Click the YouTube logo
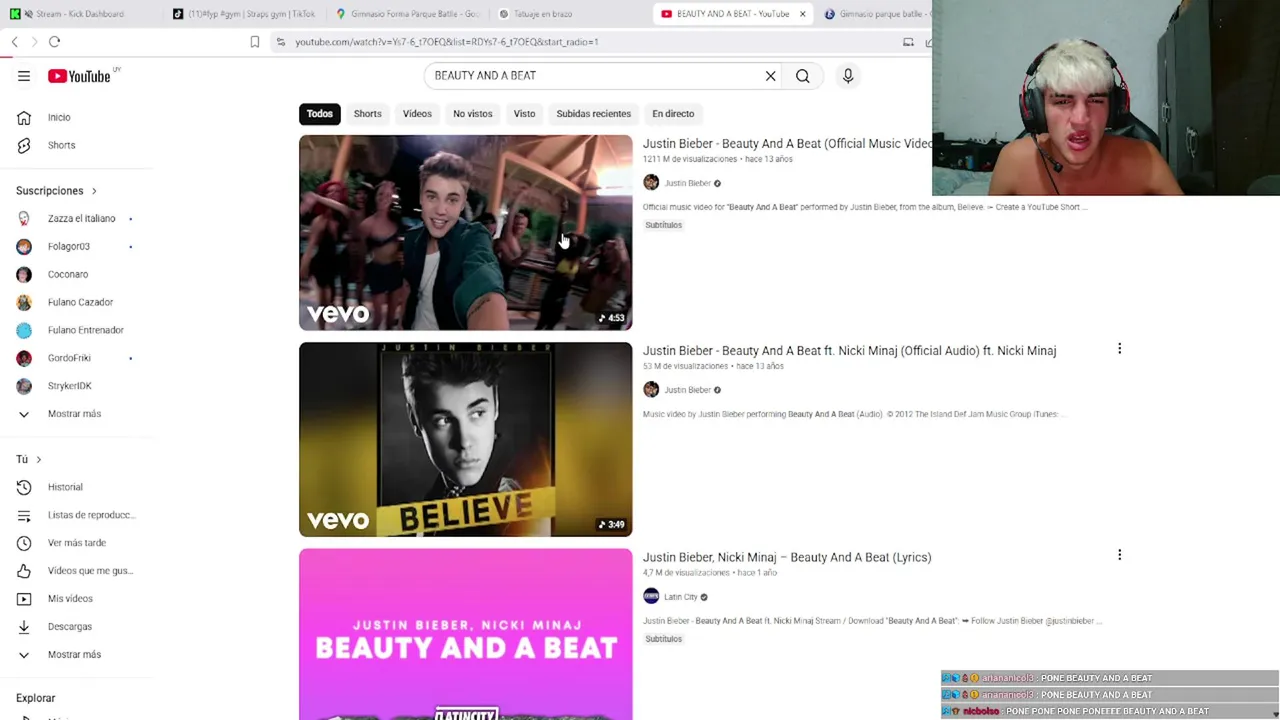The height and width of the screenshot is (720, 1280). point(79,76)
